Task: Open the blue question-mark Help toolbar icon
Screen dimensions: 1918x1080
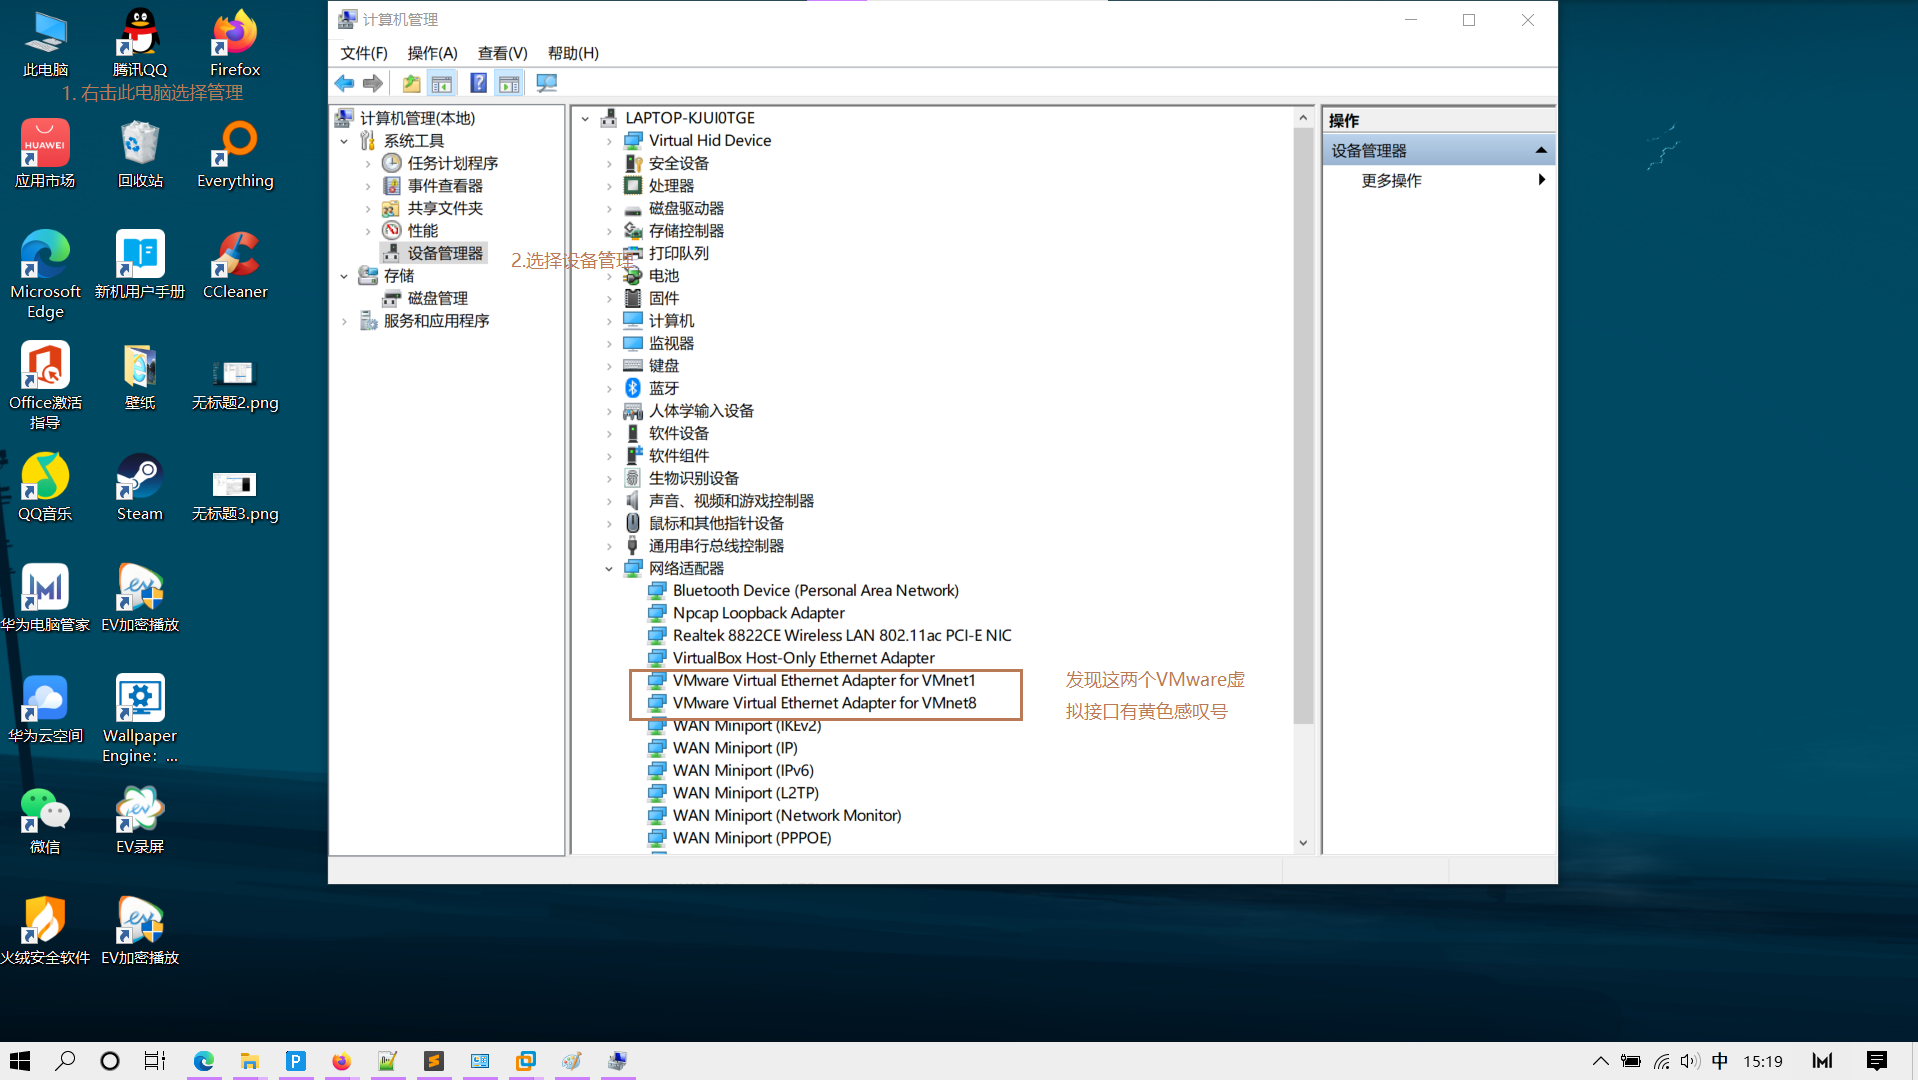Action: (479, 83)
